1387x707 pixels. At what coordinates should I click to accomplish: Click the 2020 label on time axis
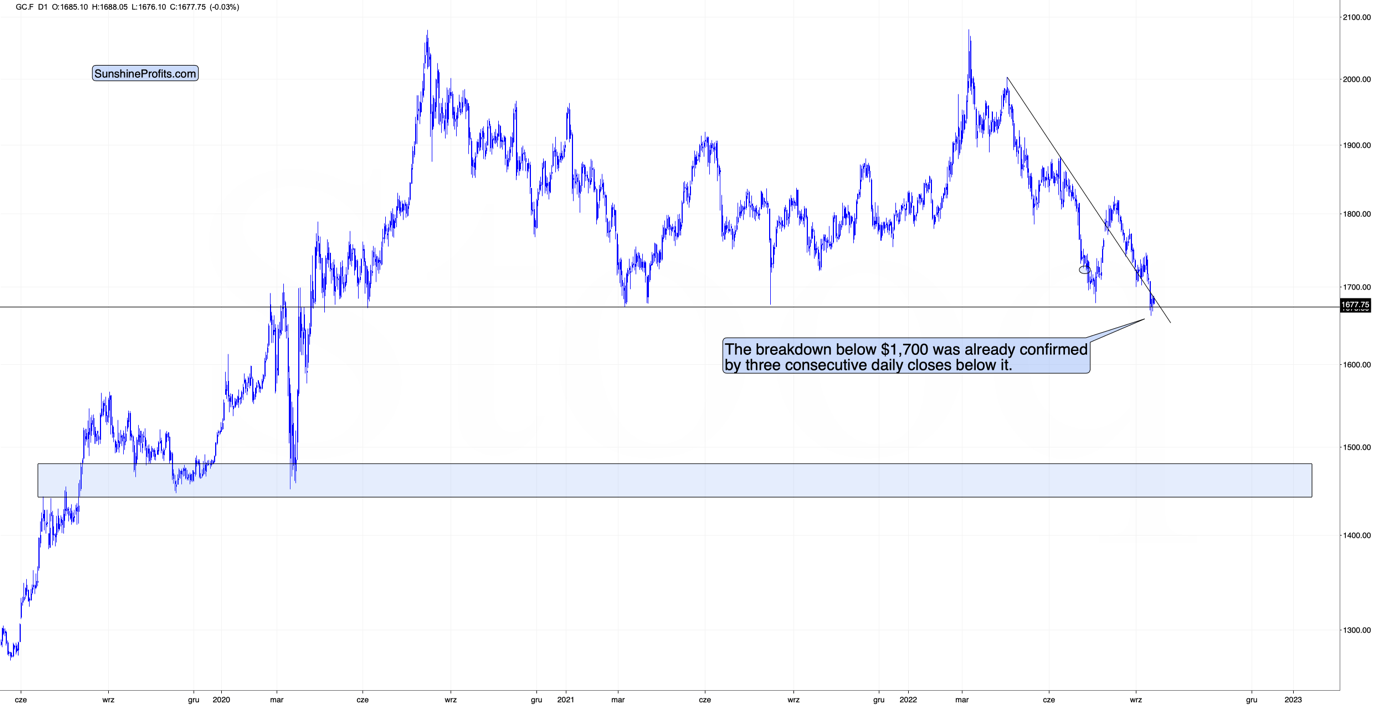click(222, 700)
